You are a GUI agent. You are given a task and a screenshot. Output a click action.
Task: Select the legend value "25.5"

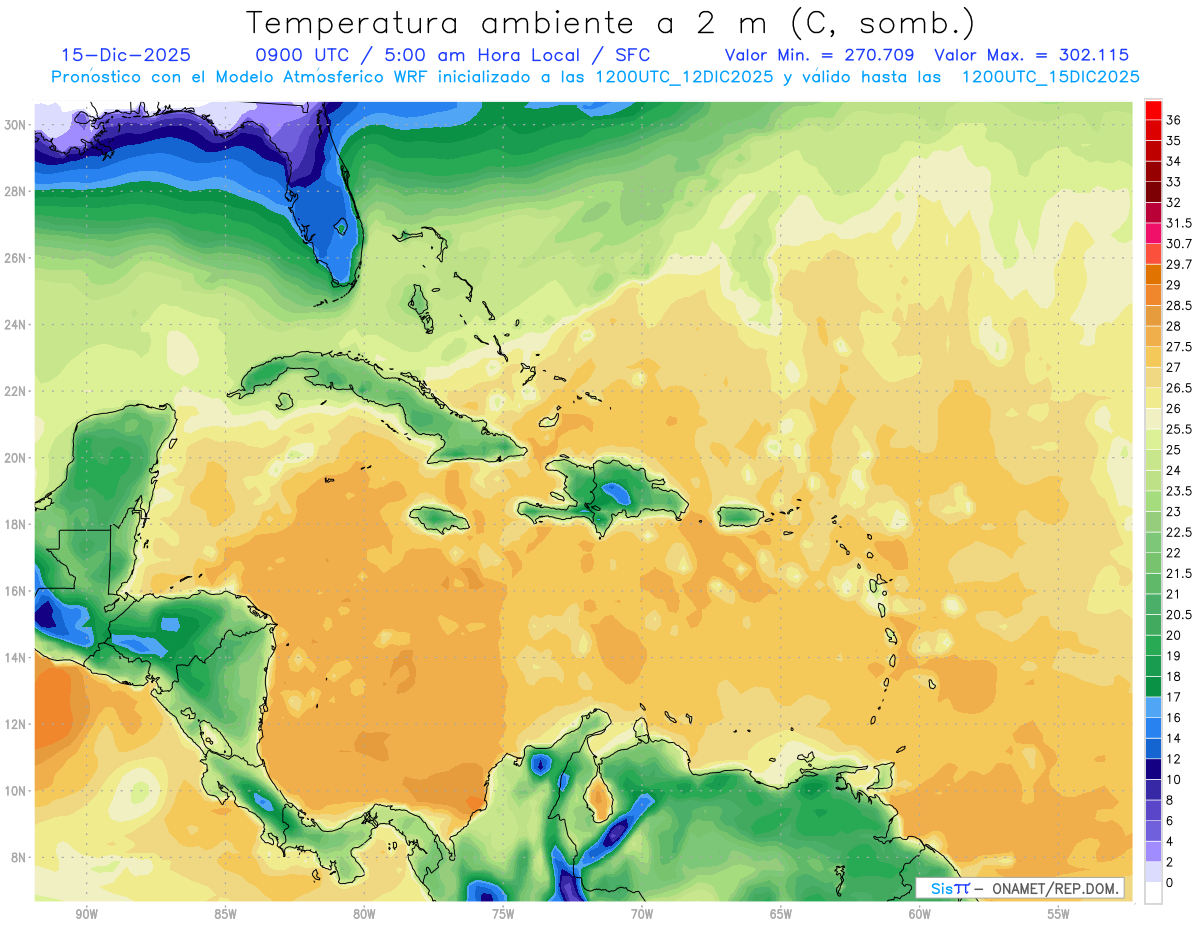tap(1179, 429)
